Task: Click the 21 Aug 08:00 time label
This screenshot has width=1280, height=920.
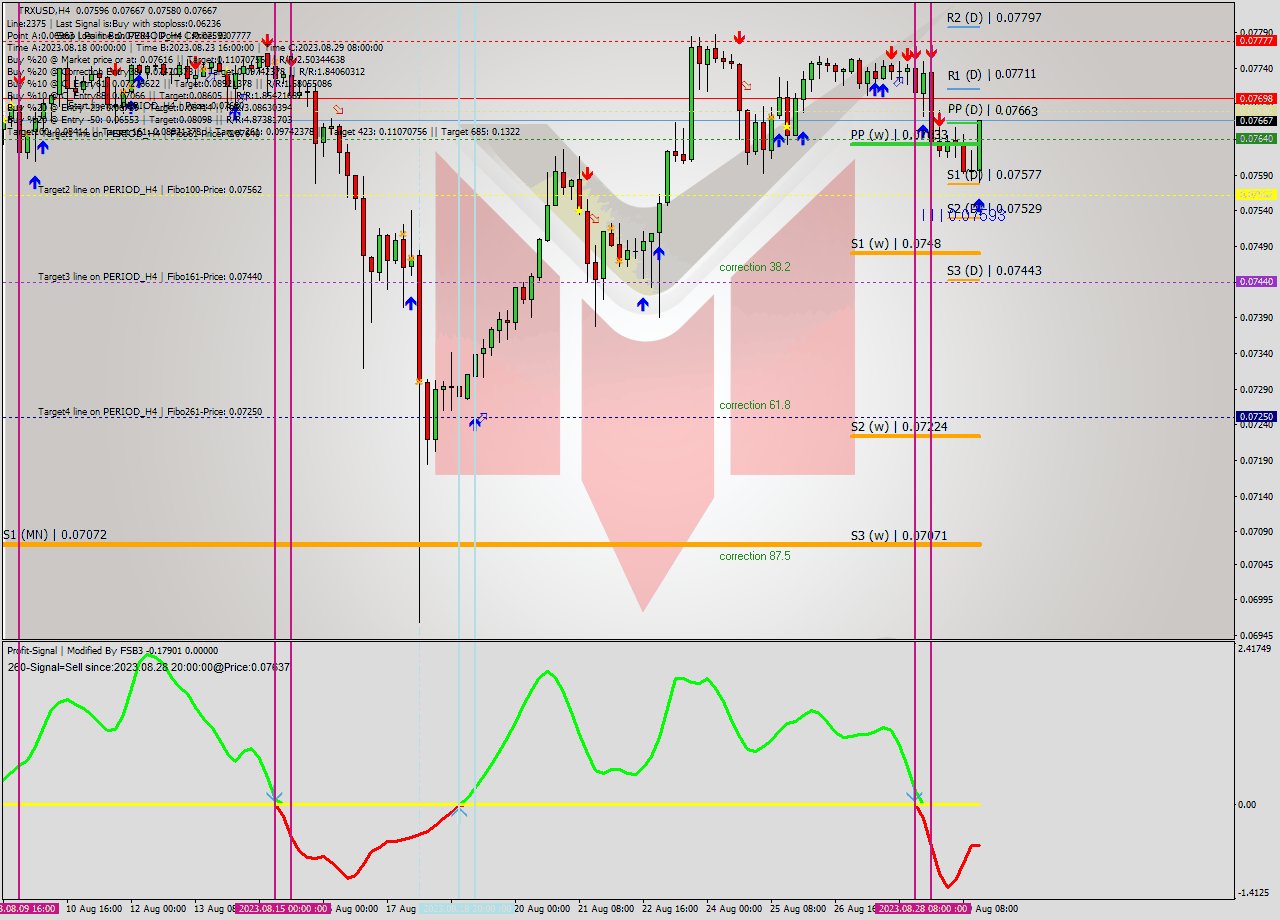Action: [x=606, y=909]
